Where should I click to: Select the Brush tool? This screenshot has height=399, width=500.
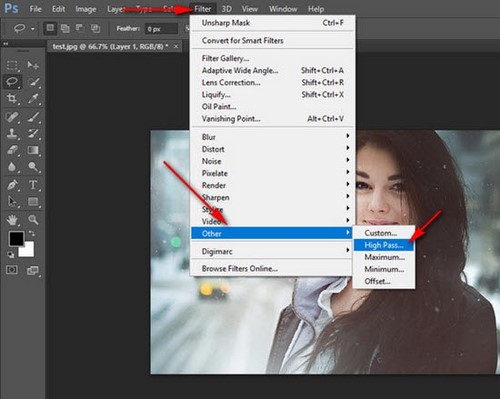click(33, 117)
